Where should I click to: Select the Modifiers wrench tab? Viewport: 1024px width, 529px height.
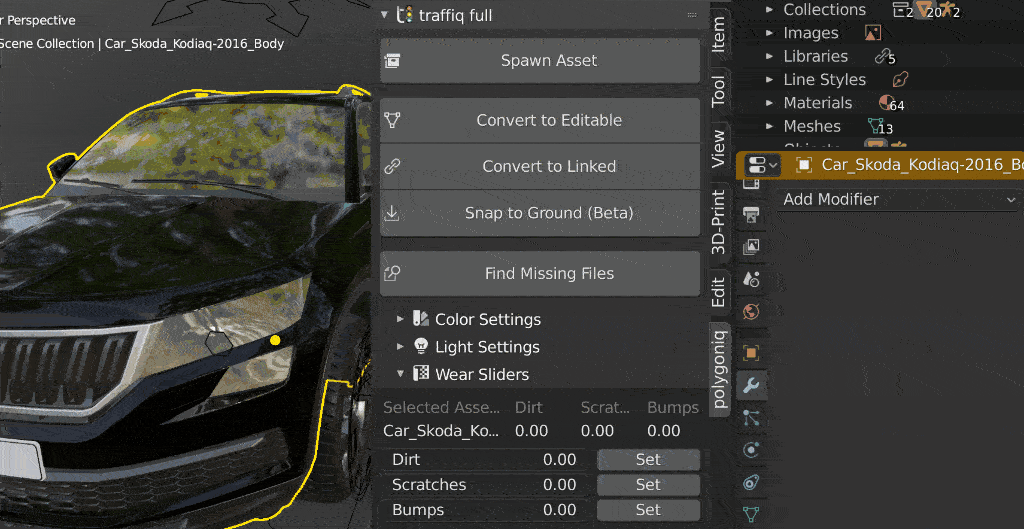[x=751, y=386]
